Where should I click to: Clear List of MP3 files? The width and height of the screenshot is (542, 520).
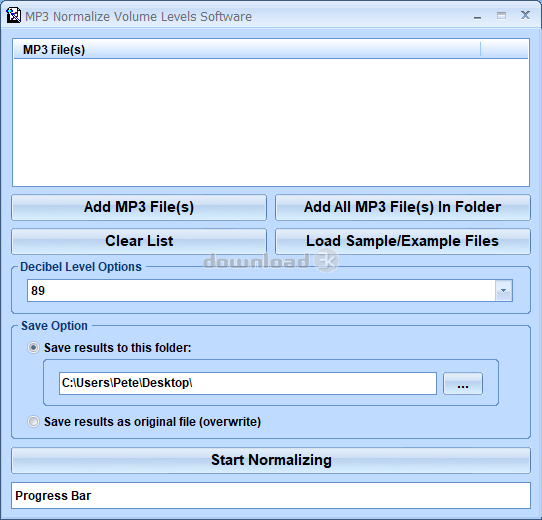pos(139,241)
